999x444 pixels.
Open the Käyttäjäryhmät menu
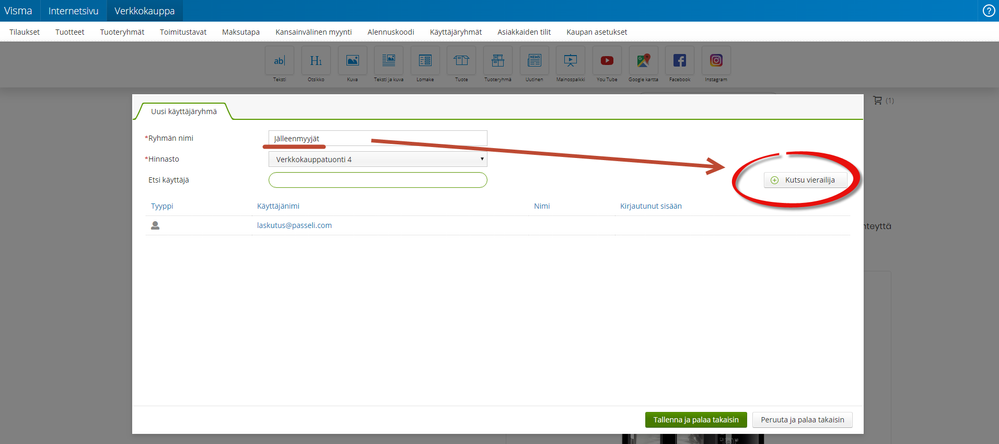tap(456, 32)
